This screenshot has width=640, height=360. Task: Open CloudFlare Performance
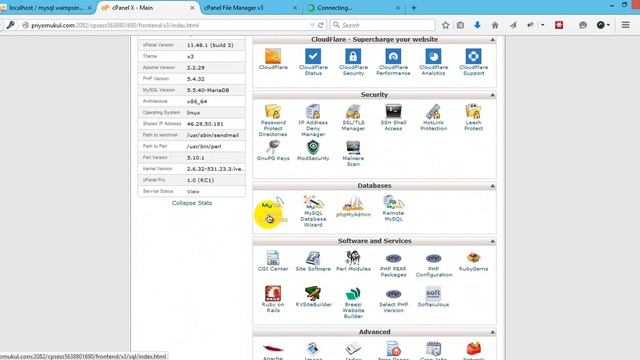pos(393,62)
